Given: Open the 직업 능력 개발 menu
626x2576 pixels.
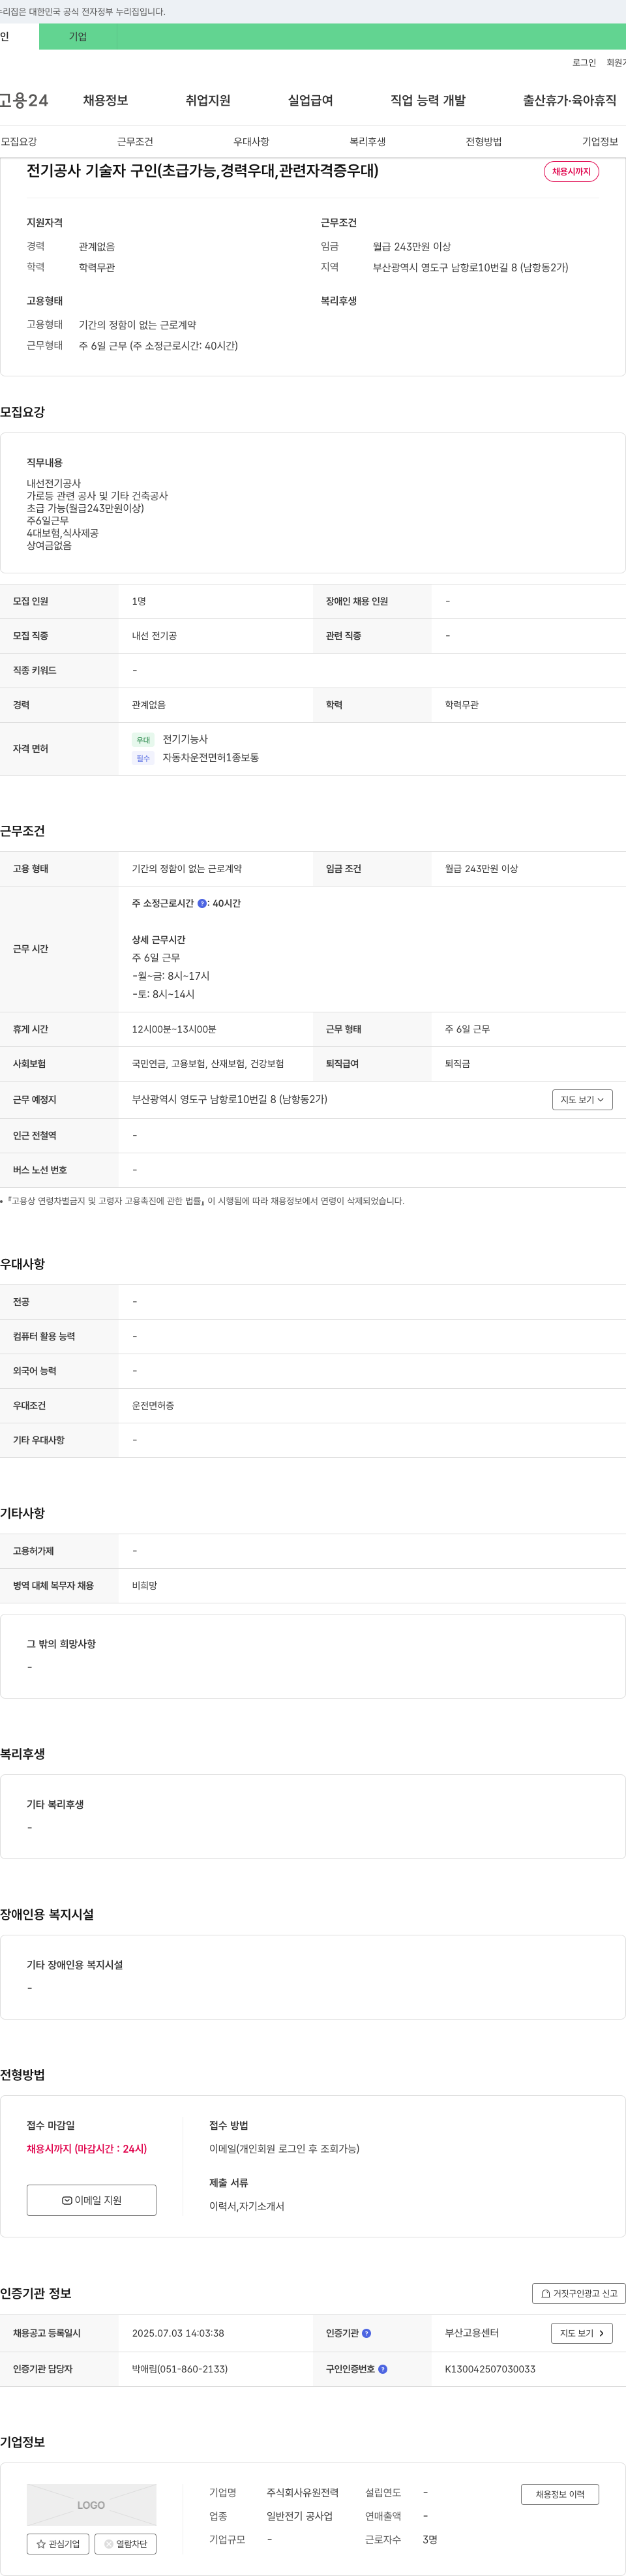Looking at the screenshot, I should pos(428,100).
